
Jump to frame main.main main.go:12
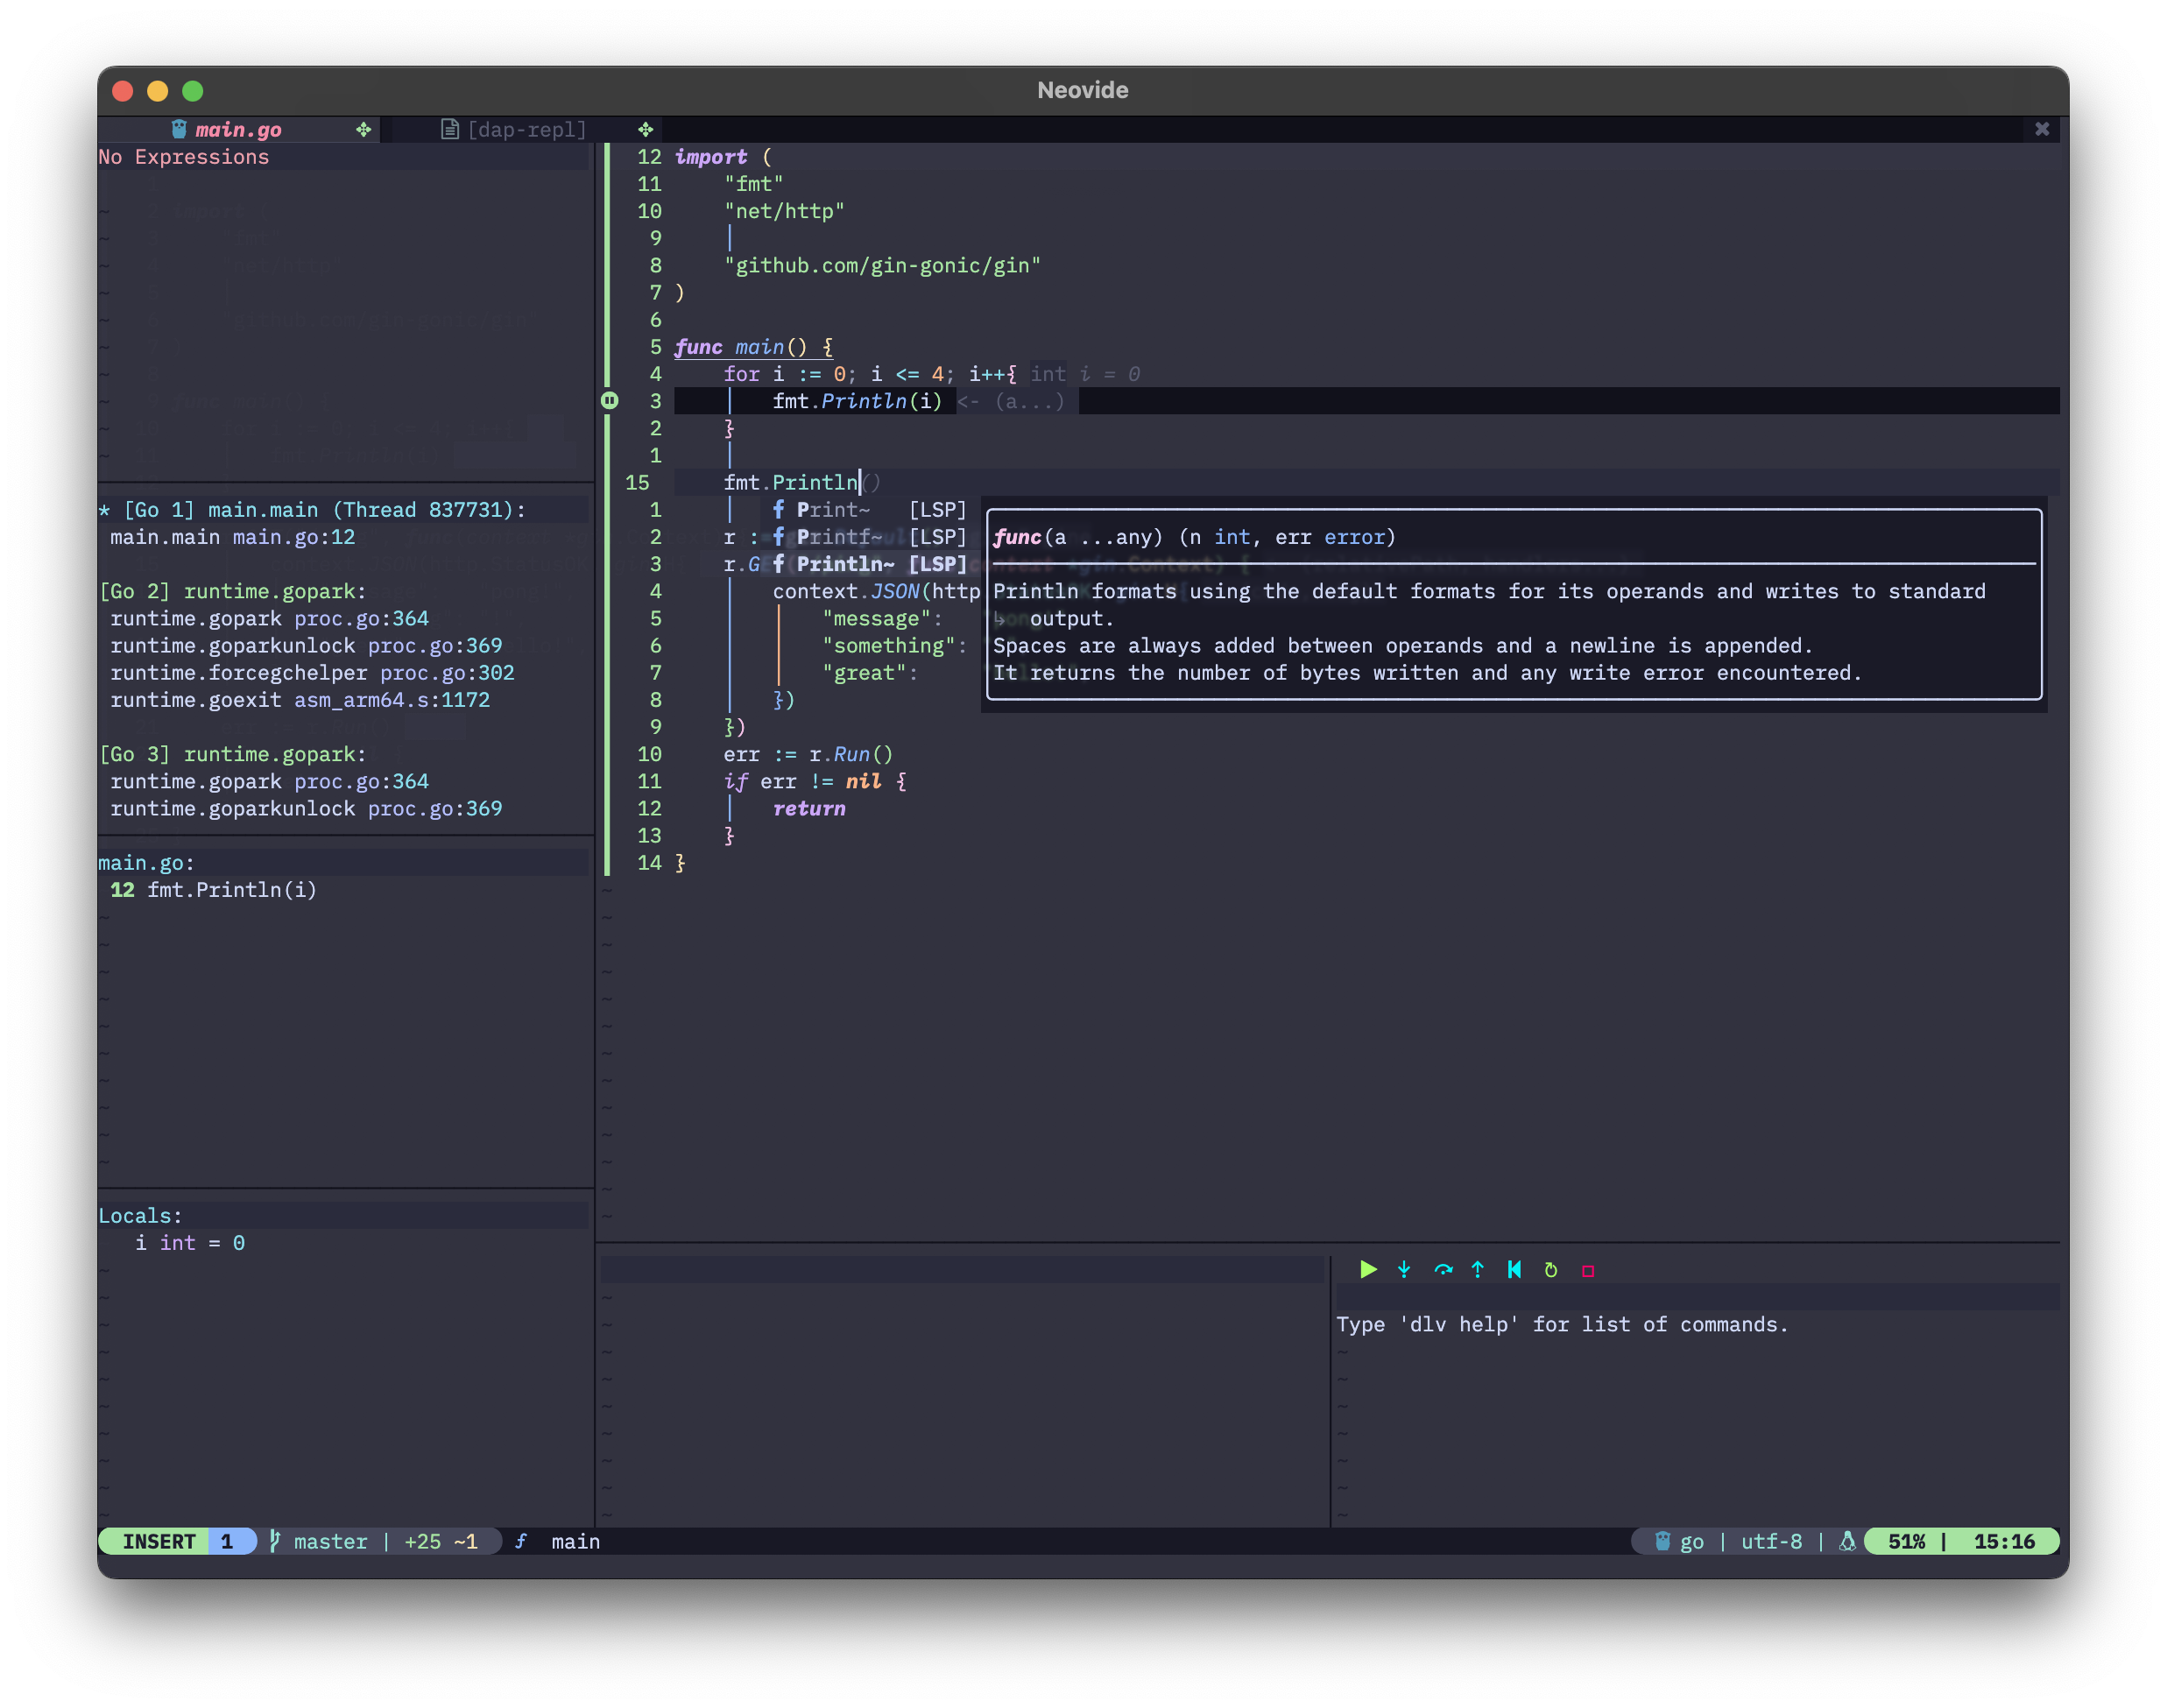pos(232,537)
